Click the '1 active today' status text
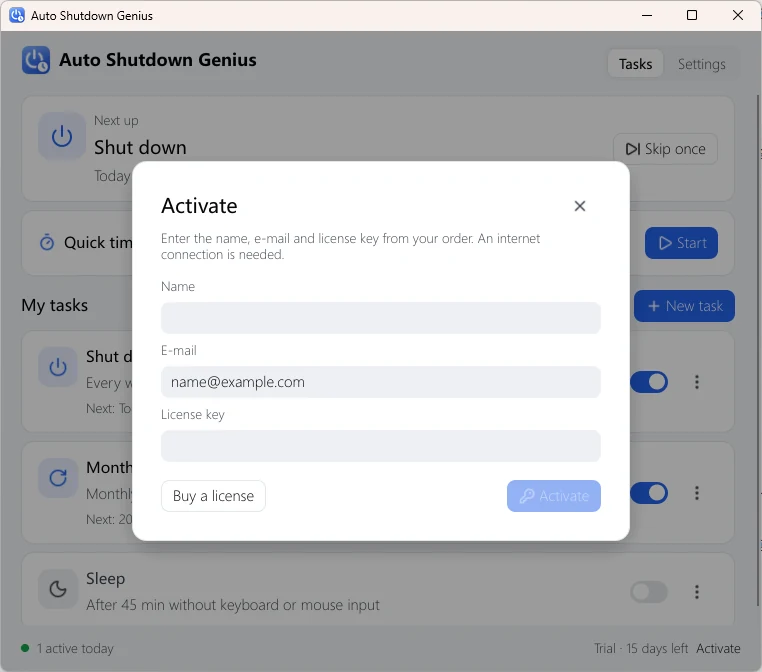 75,649
